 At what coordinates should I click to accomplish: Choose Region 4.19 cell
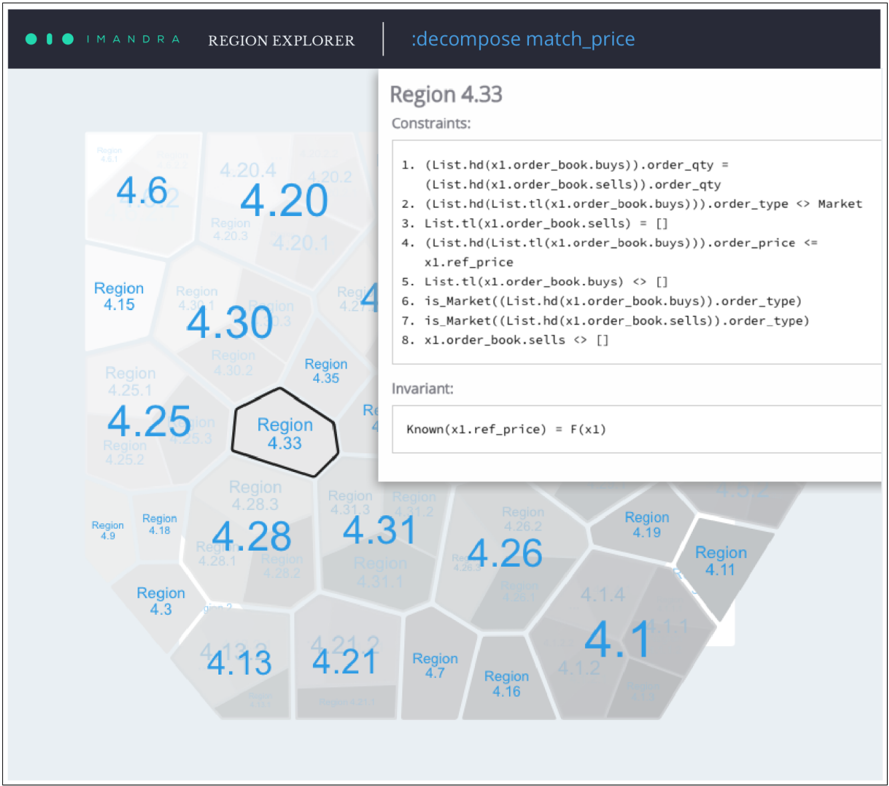coord(647,525)
